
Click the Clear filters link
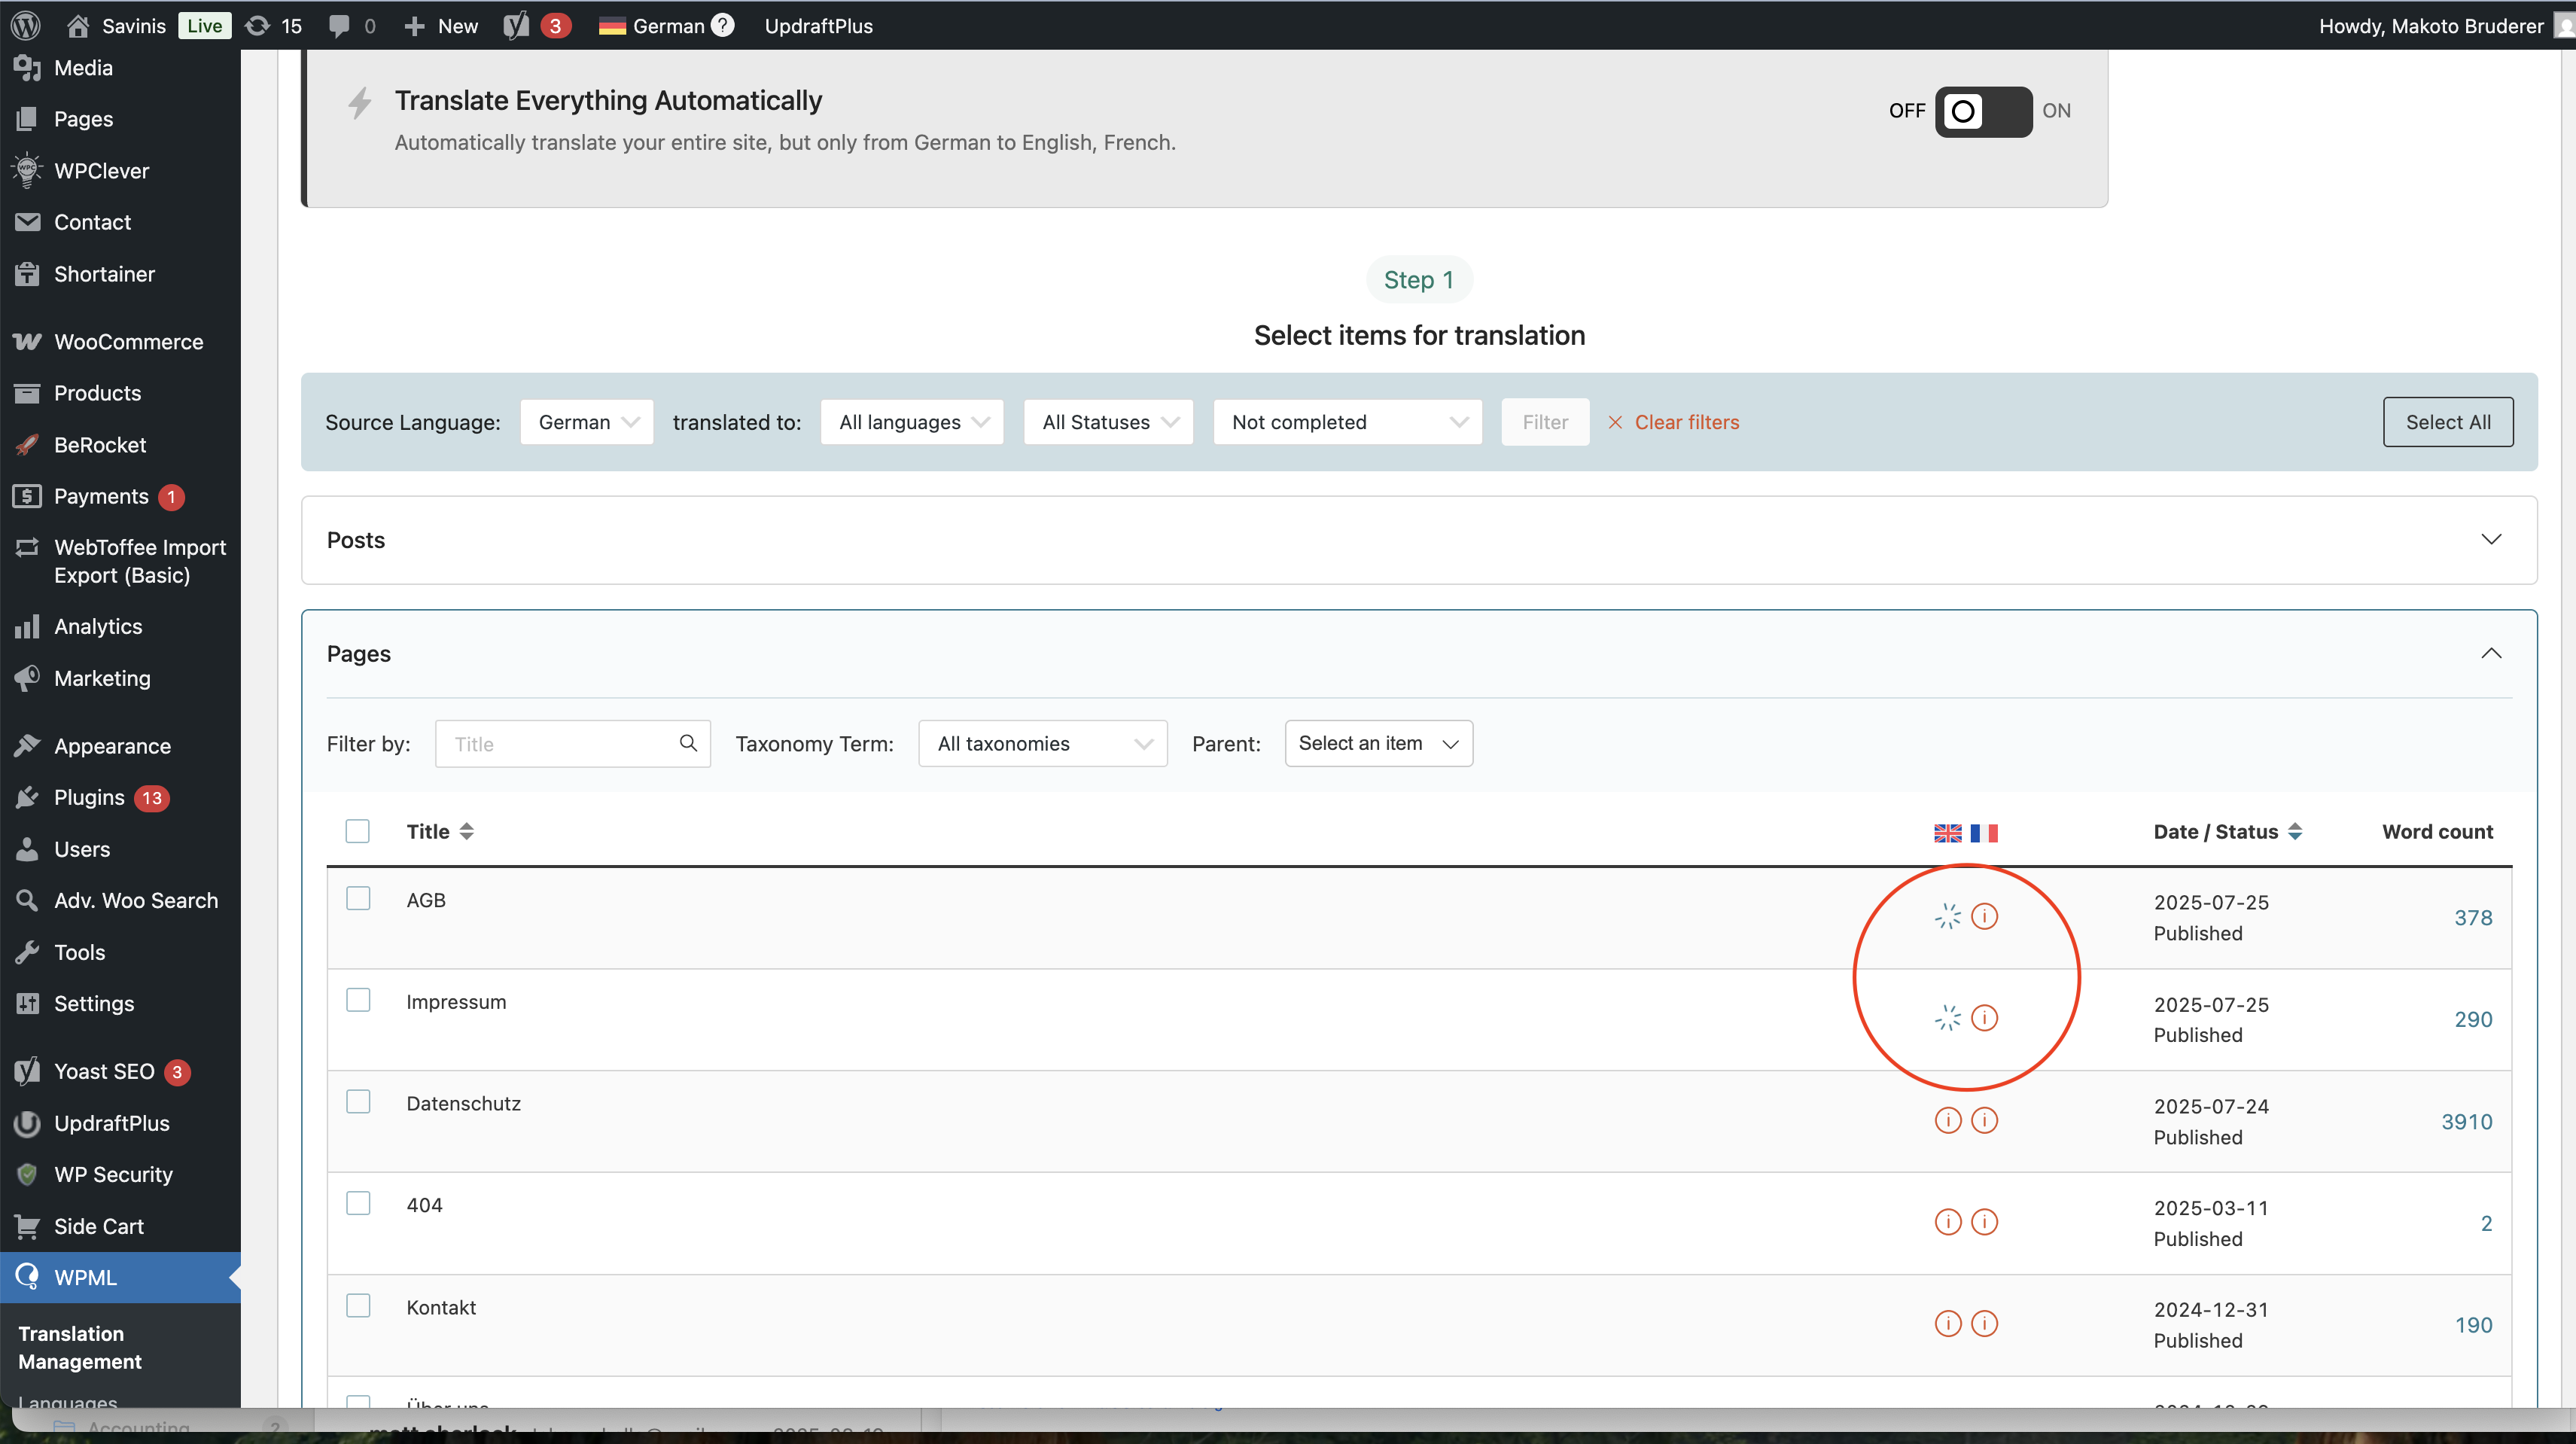(x=1687, y=422)
